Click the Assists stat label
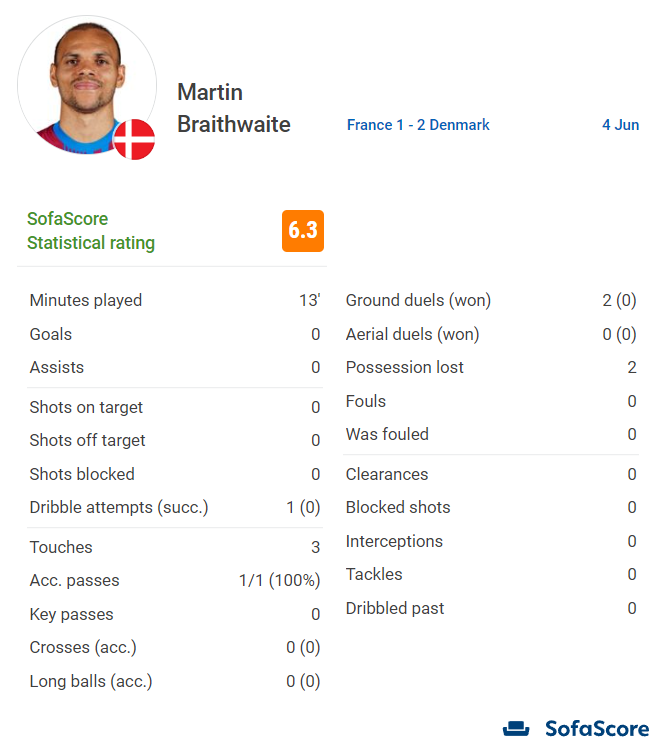 (57, 367)
